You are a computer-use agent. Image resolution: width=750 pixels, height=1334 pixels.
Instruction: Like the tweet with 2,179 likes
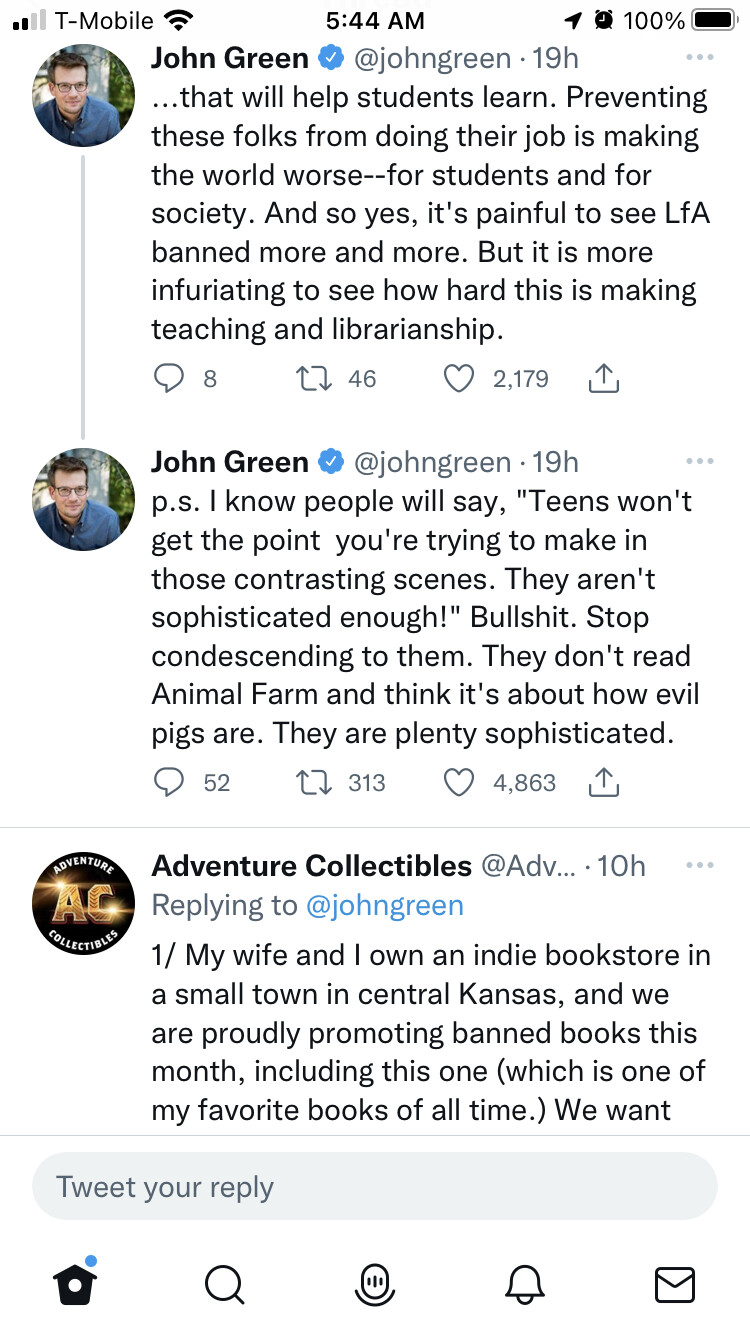(457, 378)
